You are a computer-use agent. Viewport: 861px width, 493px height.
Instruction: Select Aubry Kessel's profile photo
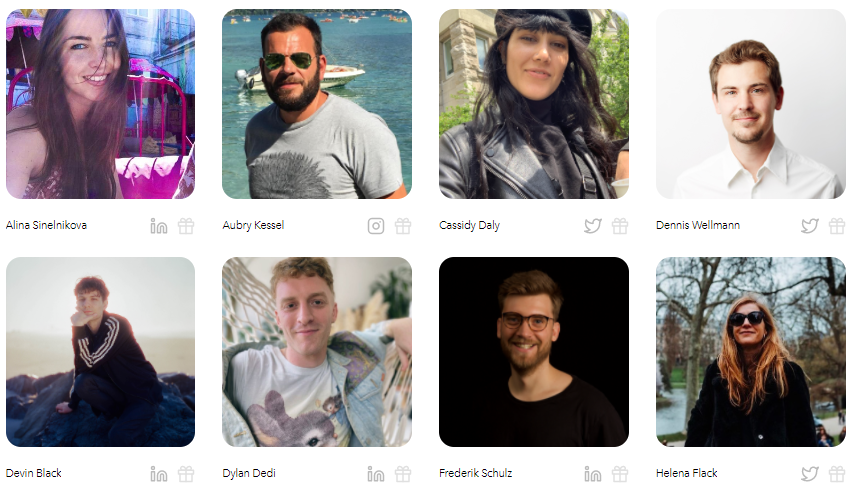(x=317, y=104)
